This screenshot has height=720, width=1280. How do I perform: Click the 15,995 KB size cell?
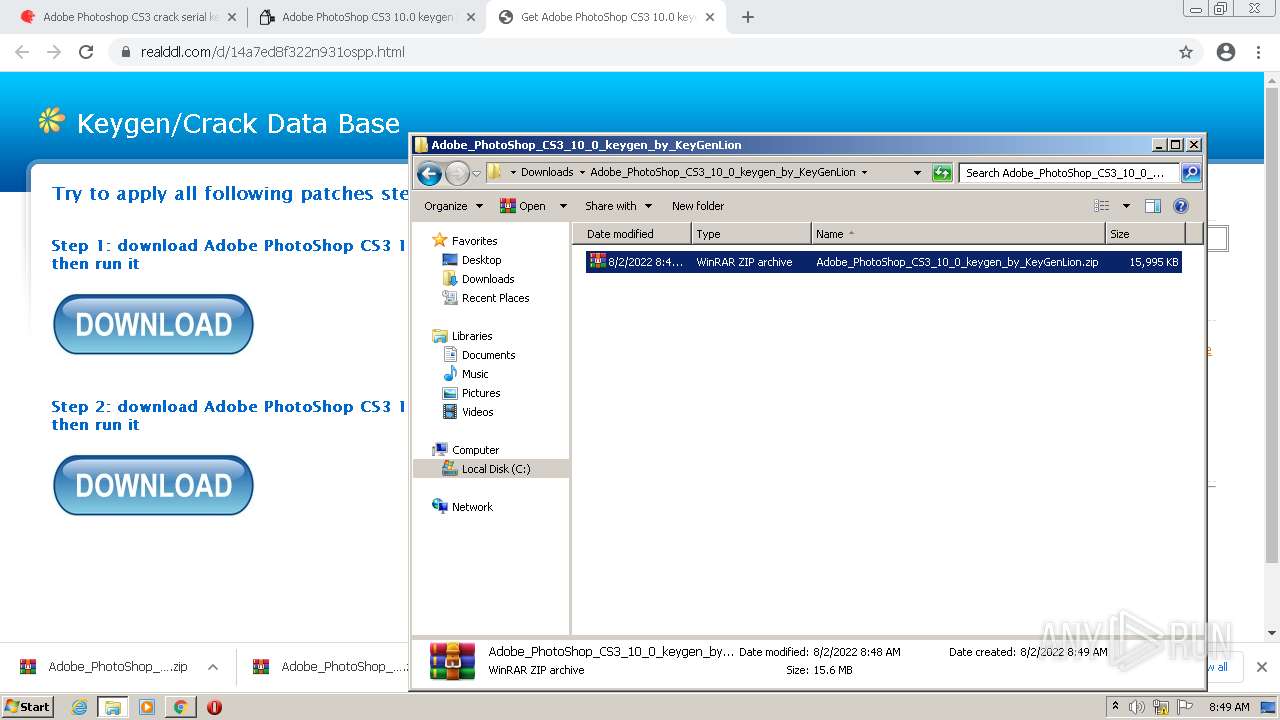point(1154,262)
